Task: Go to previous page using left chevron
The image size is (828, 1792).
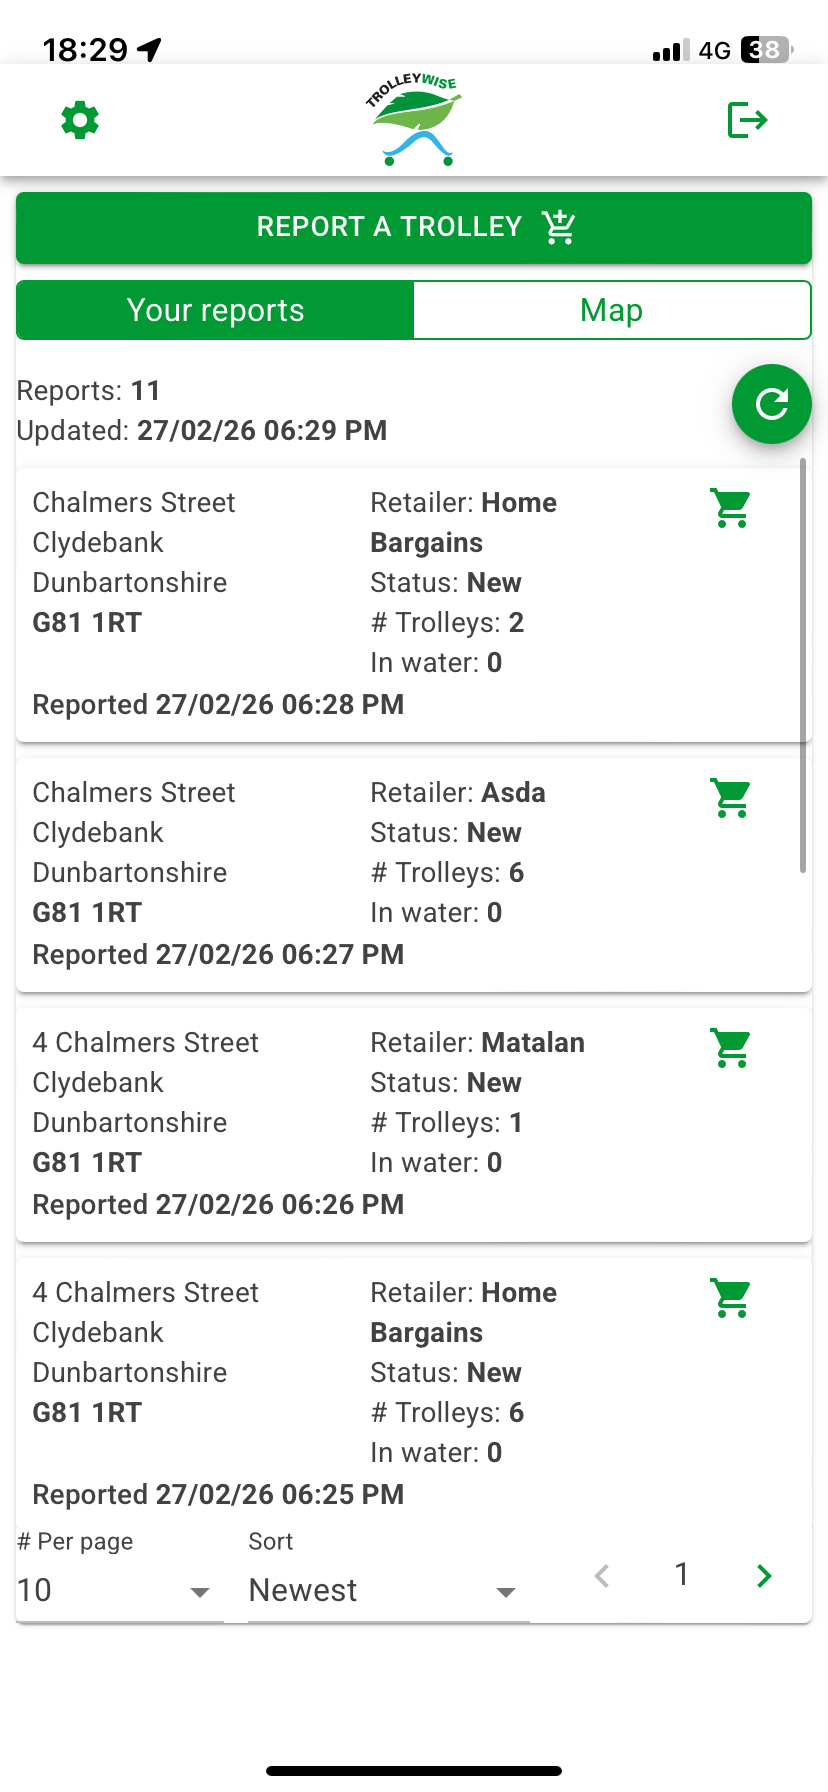Action: pos(602,1576)
